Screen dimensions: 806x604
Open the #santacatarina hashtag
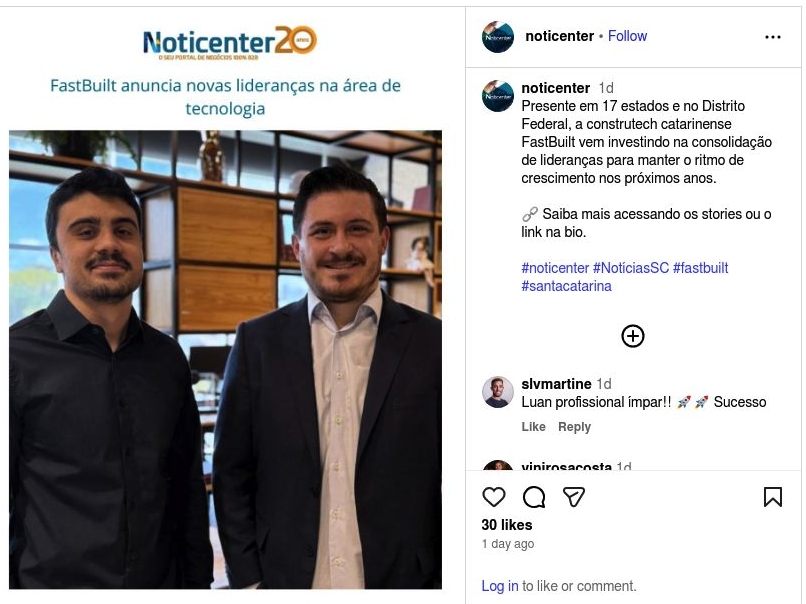pyautogui.click(x=566, y=286)
